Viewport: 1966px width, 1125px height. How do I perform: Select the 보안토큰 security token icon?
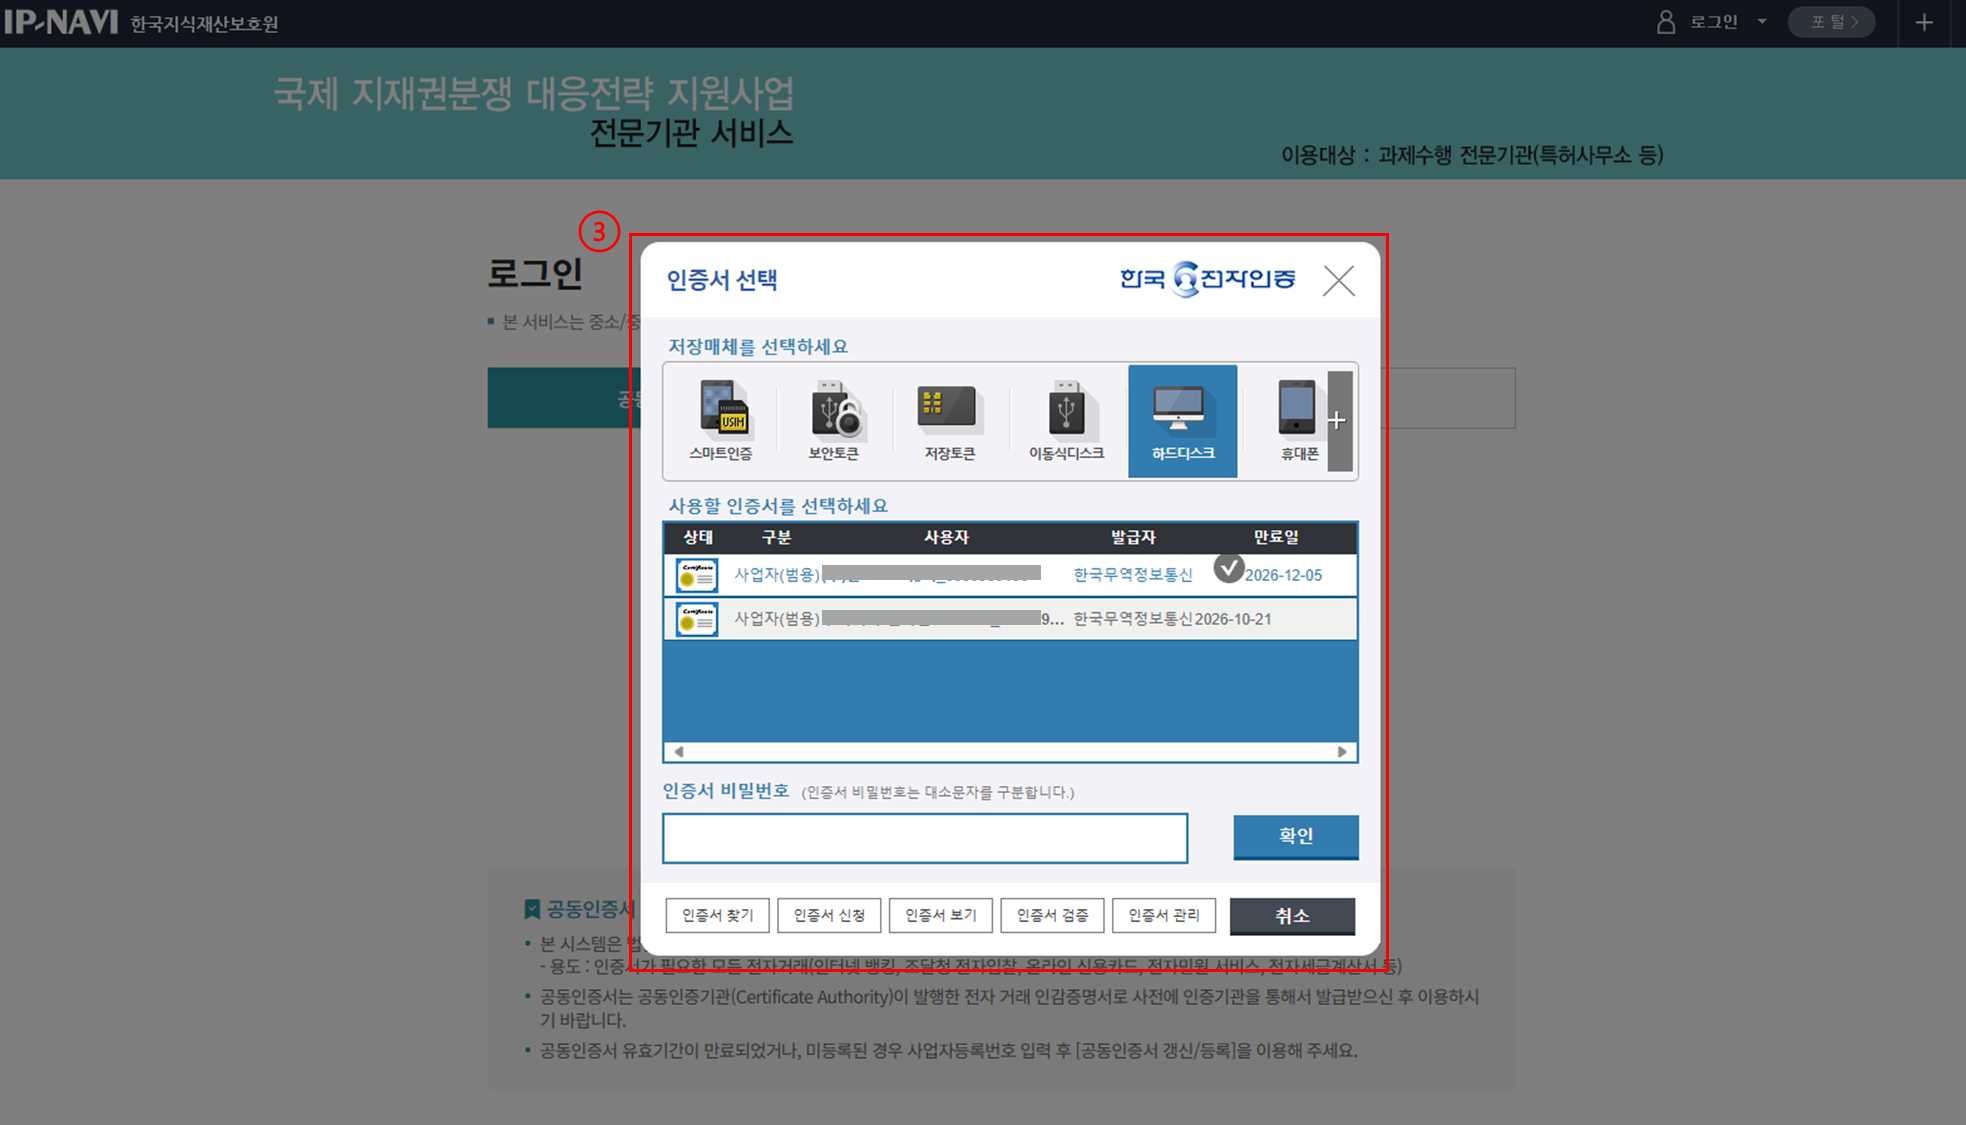(x=833, y=420)
